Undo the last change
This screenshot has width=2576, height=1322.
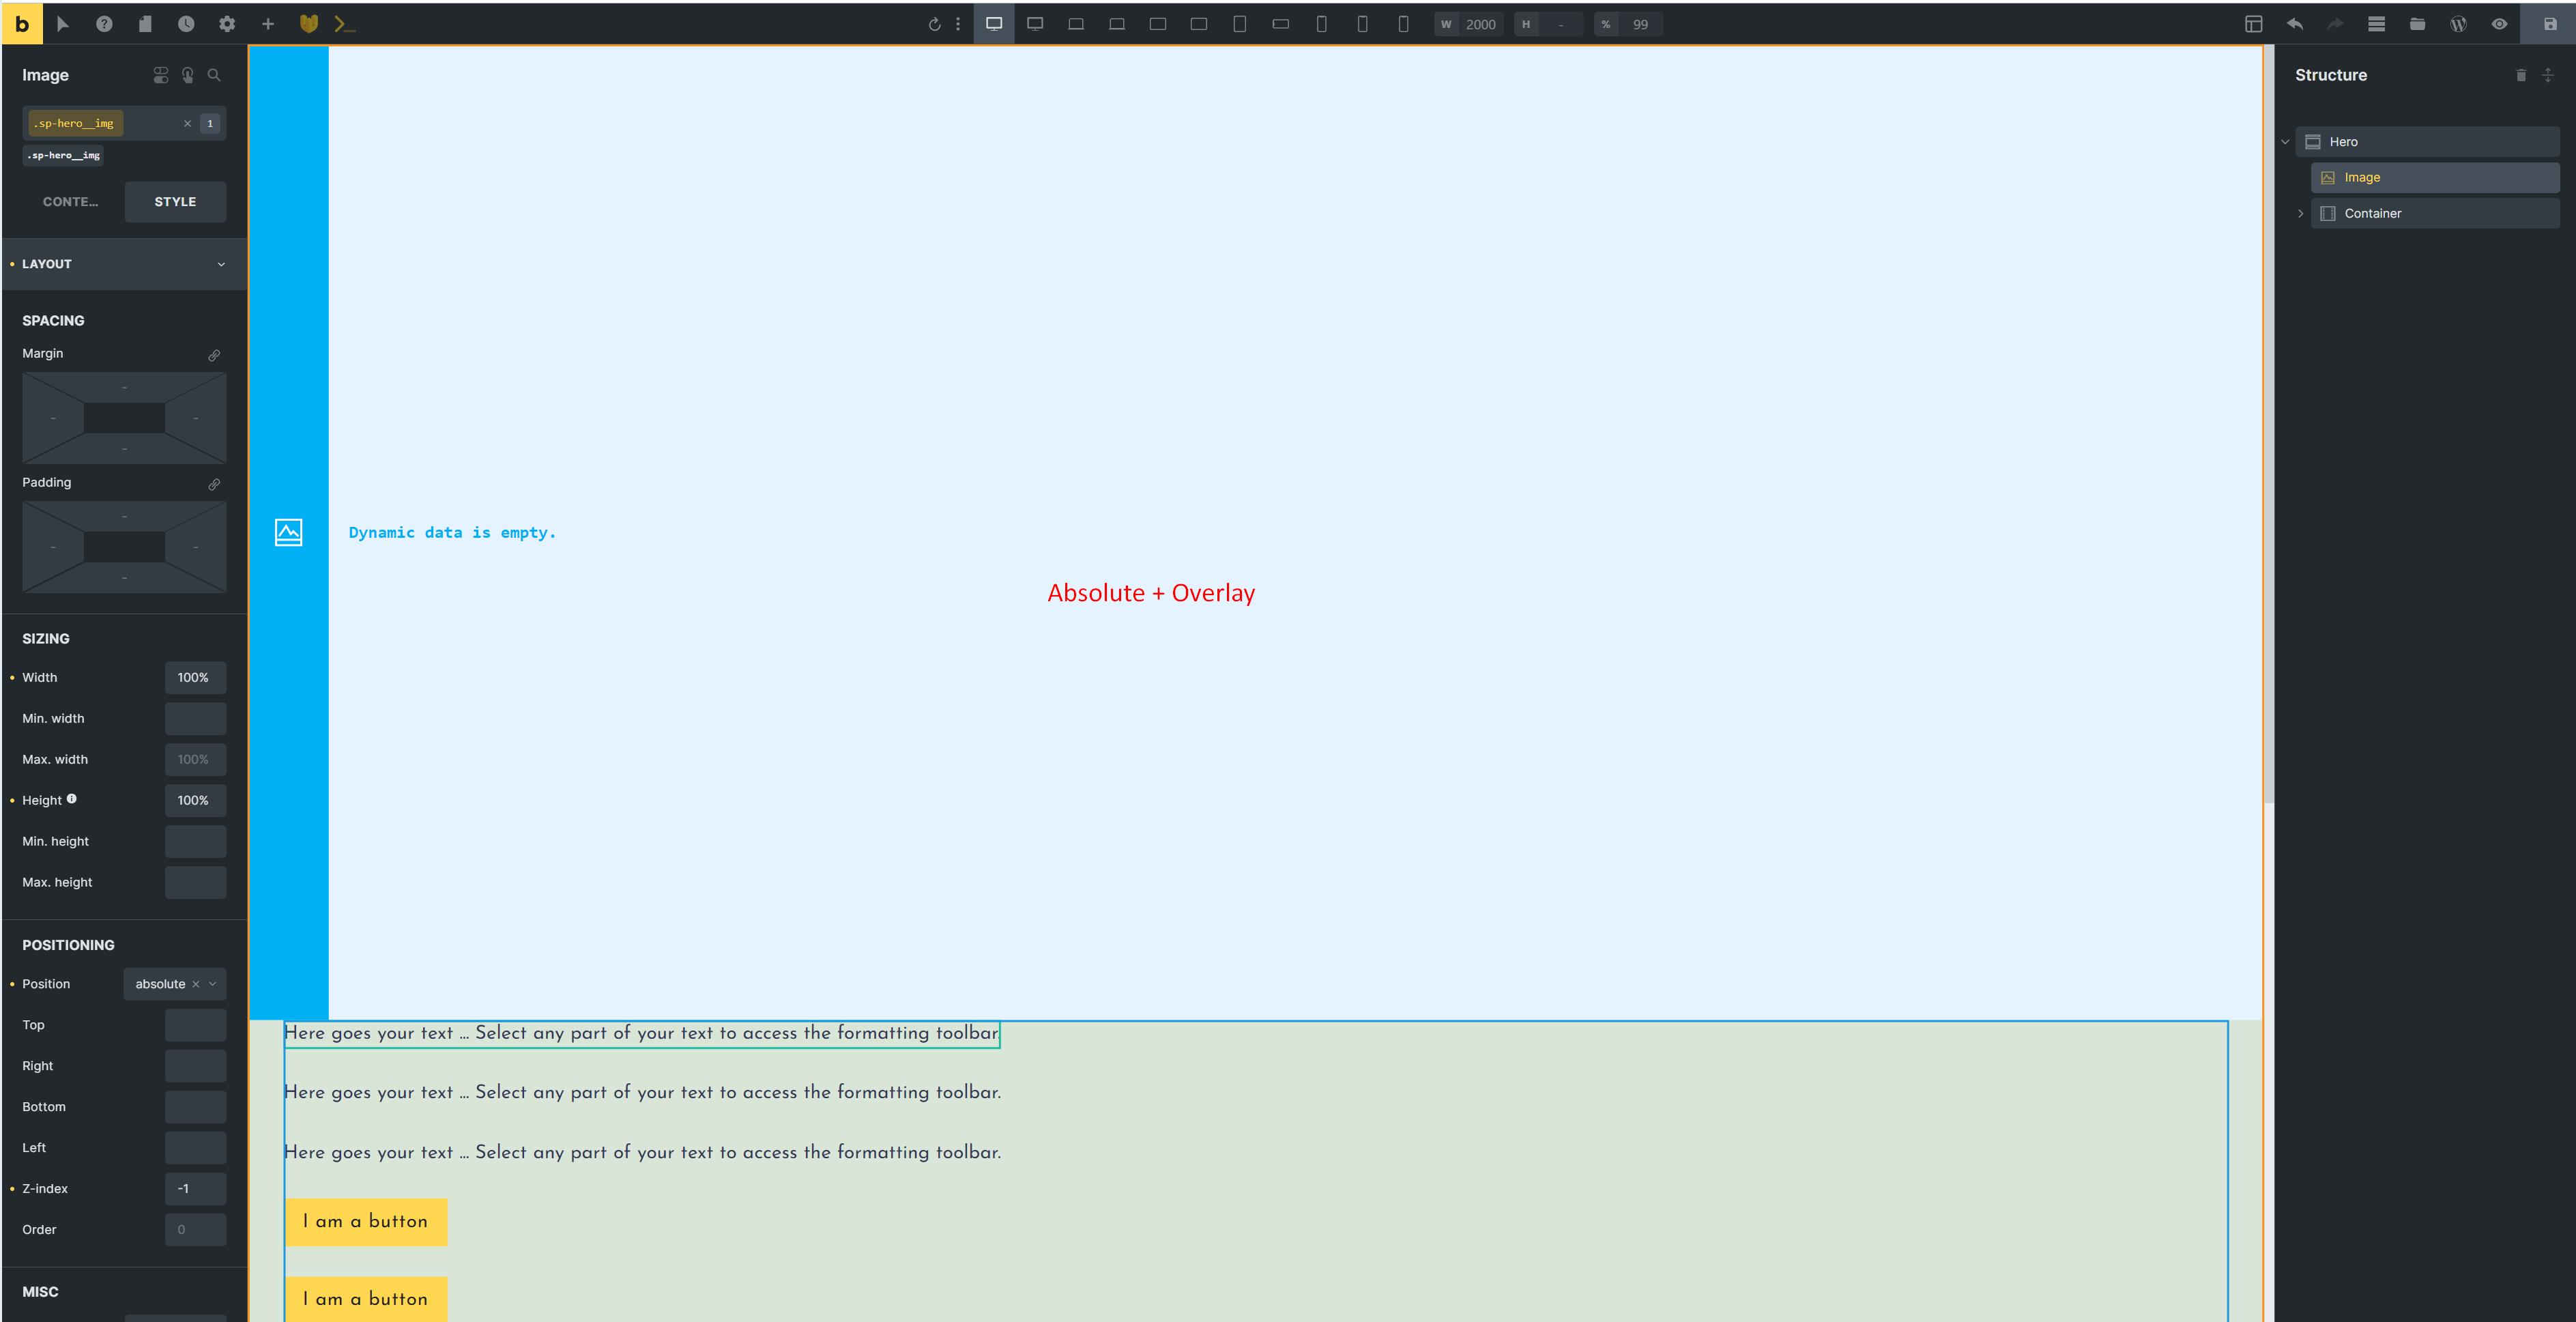point(2295,24)
